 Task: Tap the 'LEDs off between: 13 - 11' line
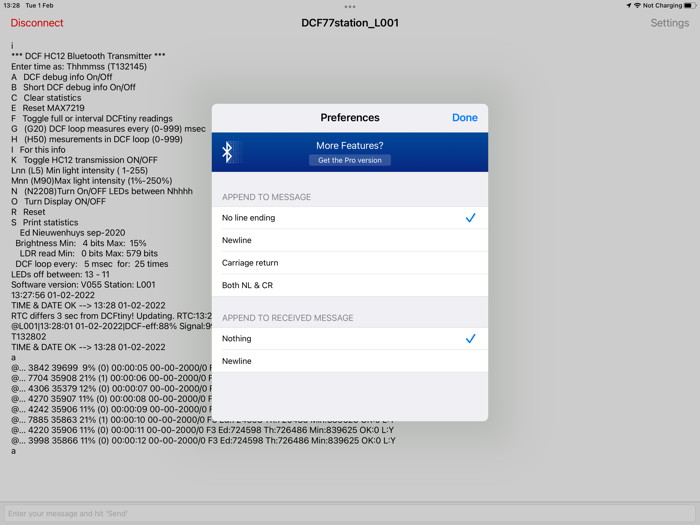pyautogui.click(x=60, y=275)
